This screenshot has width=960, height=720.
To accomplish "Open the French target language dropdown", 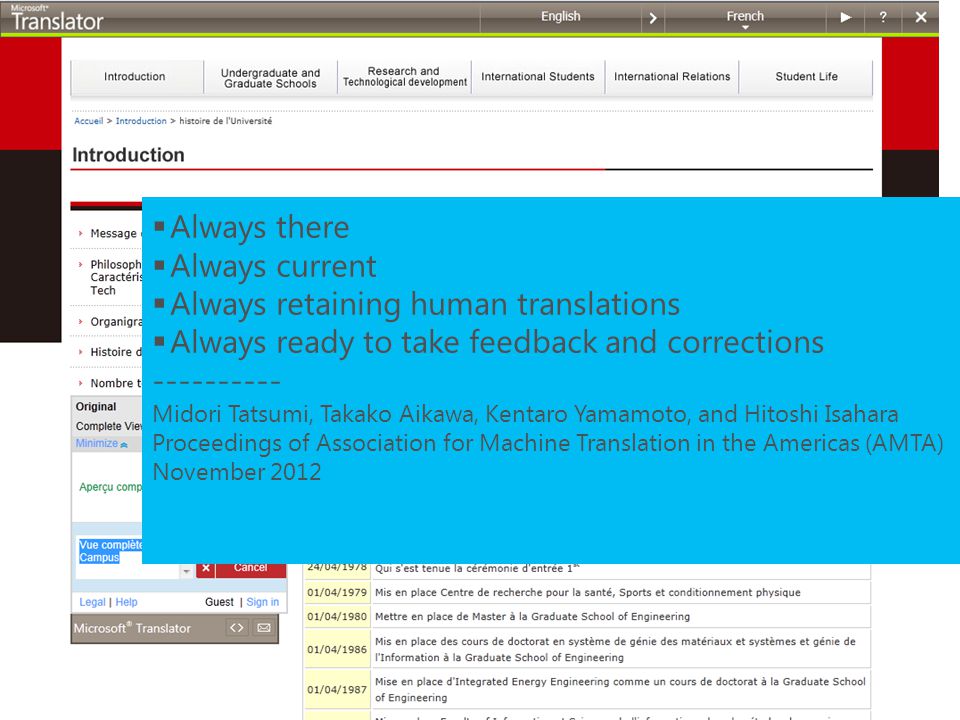I will (x=745, y=18).
